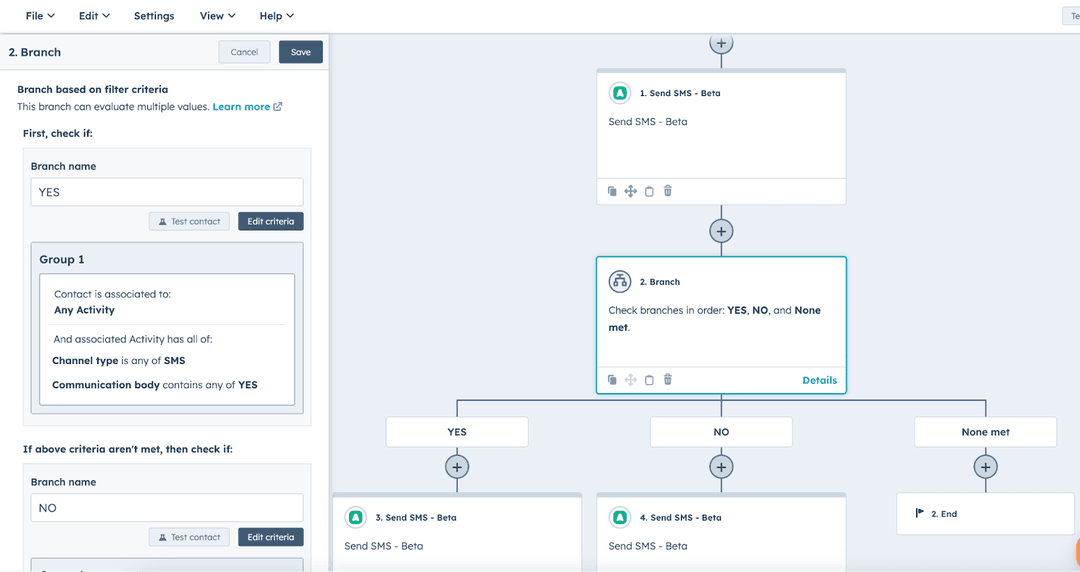Save the branch configuration

tap(301, 52)
